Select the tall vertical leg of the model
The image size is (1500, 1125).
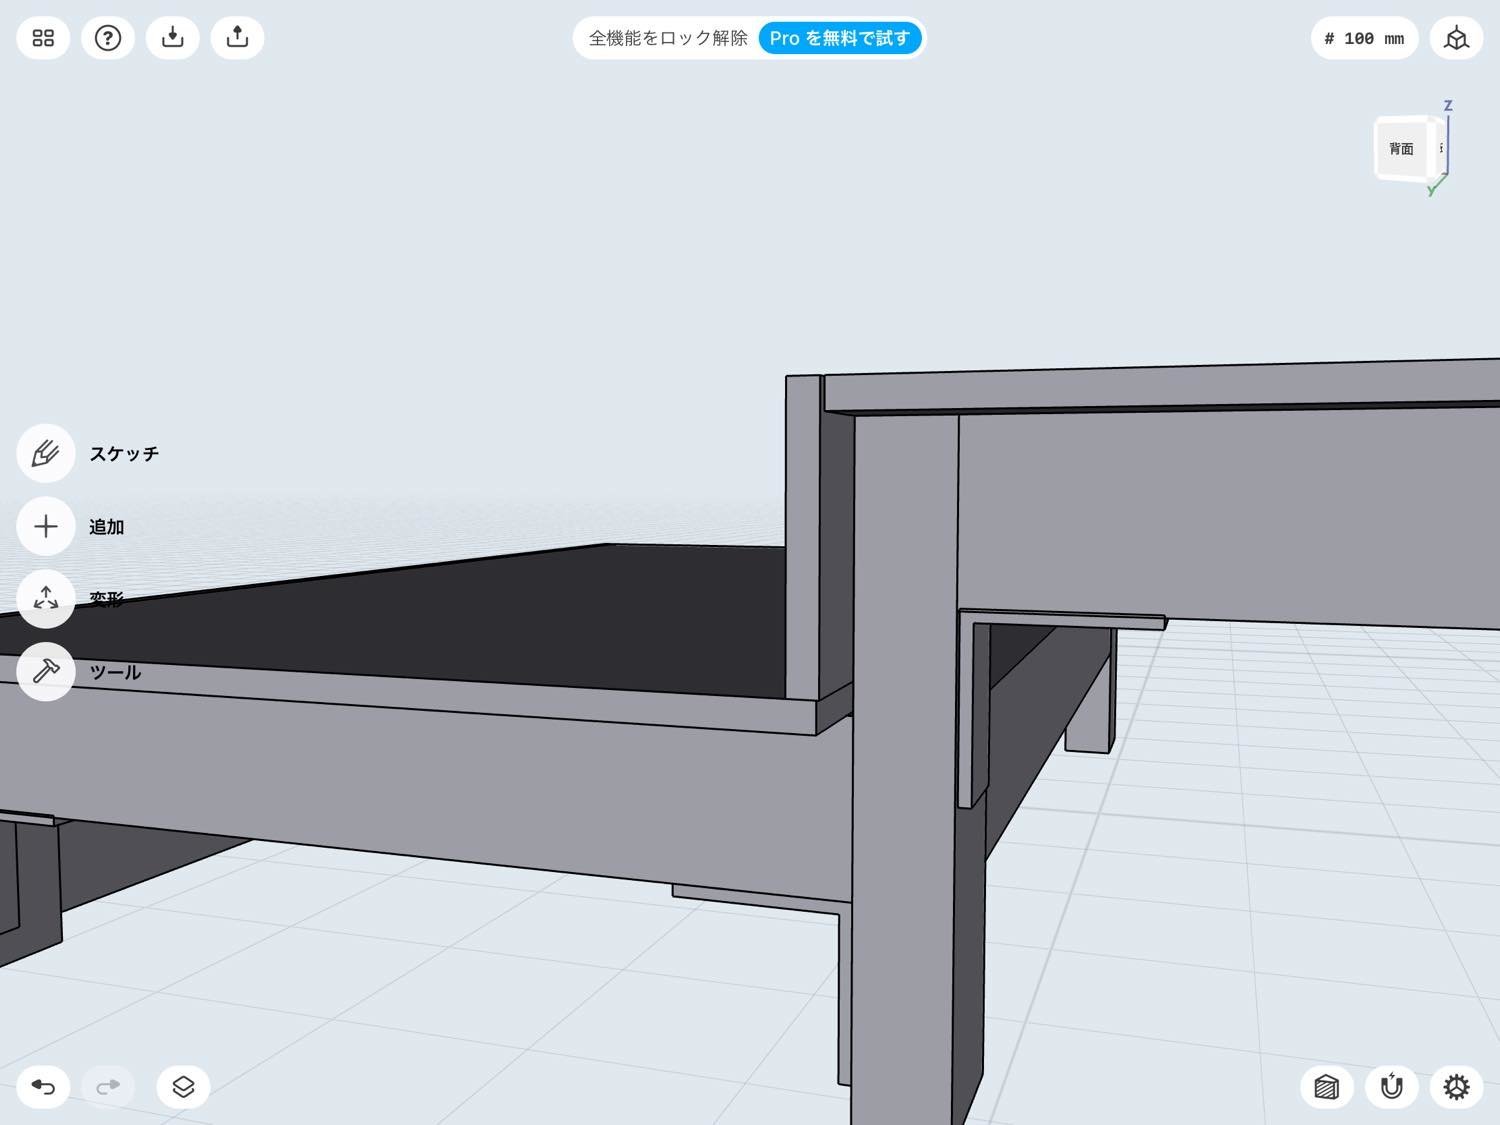(x=905, y=770)
